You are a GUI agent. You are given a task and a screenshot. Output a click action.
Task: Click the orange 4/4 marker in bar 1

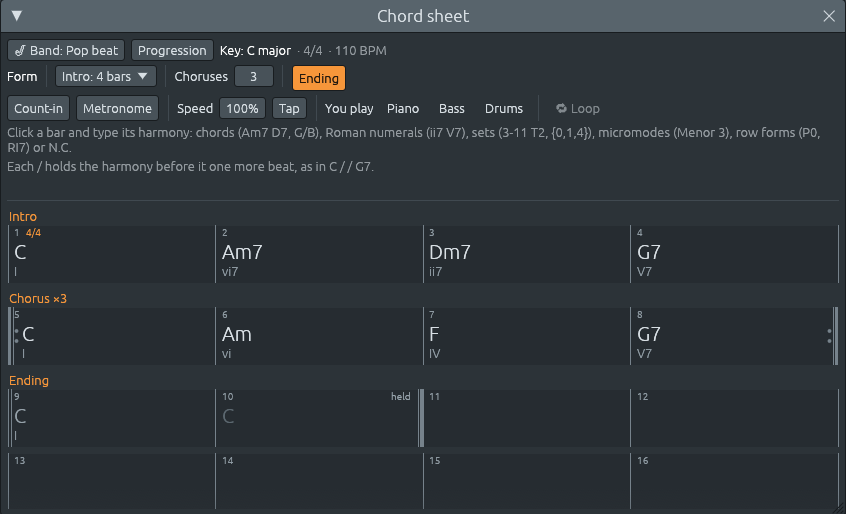(x=33, y=232)
